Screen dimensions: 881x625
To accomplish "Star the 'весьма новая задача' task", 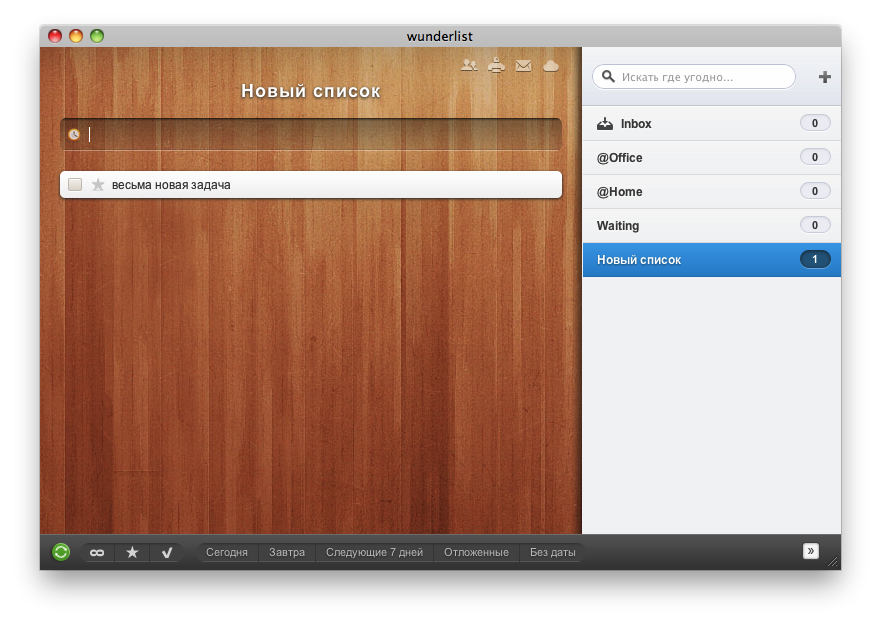I will click(x=98, y=184).
